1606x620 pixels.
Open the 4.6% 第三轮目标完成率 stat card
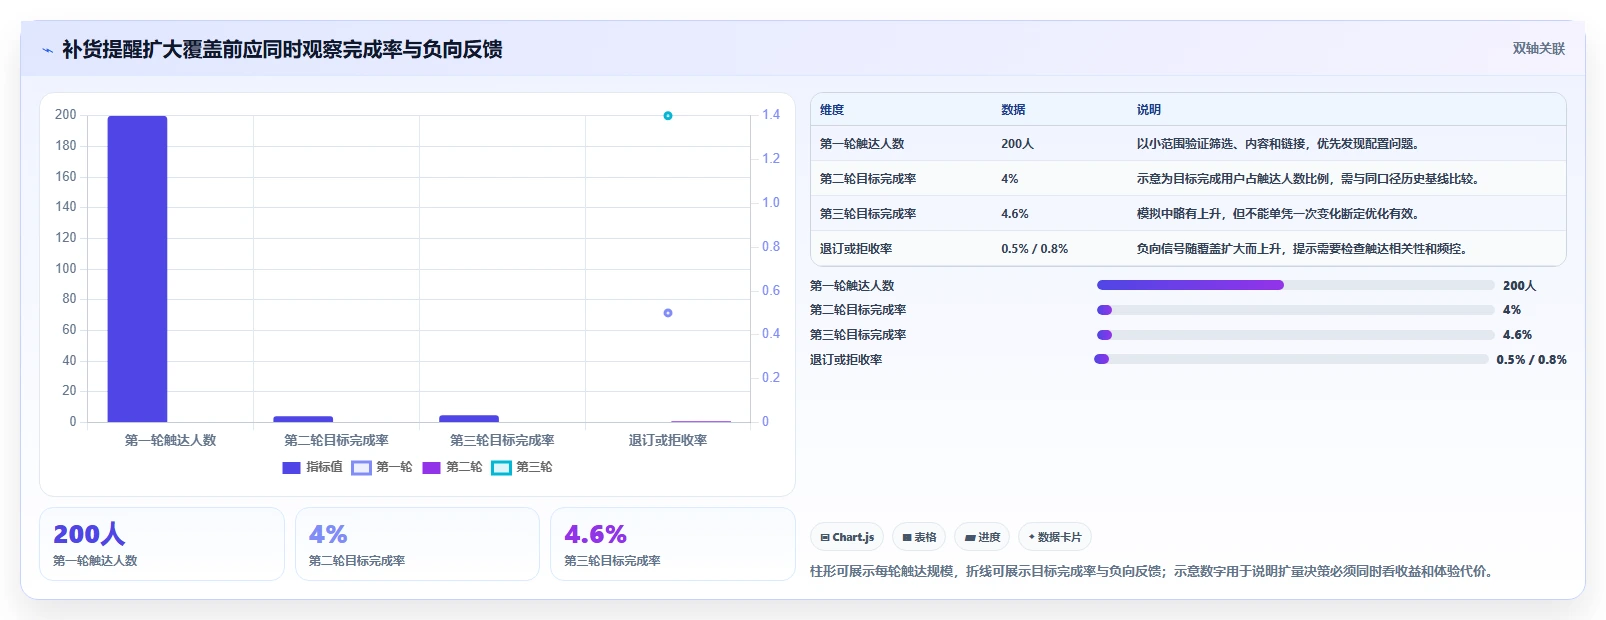pos(673,544)
